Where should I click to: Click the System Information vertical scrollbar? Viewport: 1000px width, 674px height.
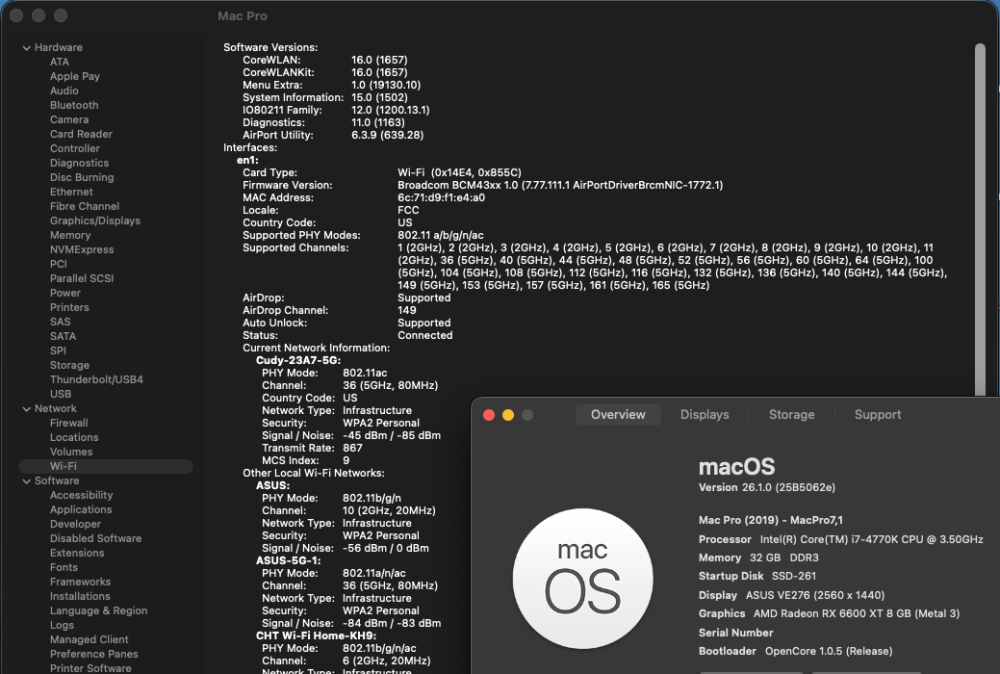tap(980, 220)
